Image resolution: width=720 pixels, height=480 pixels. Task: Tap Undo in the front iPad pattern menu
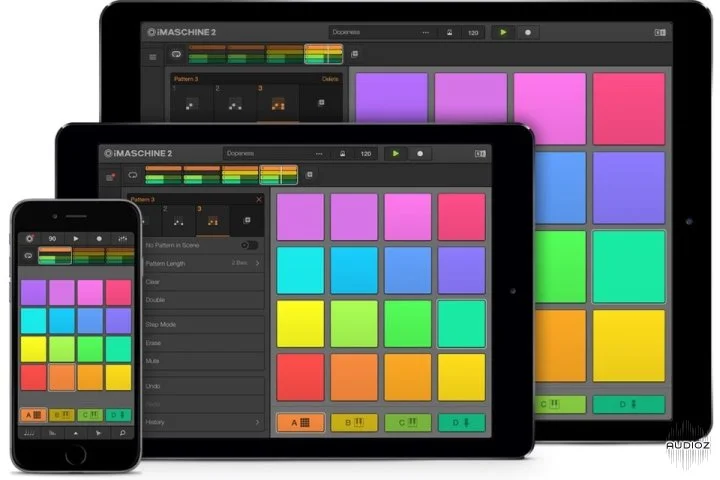point(203,386)
